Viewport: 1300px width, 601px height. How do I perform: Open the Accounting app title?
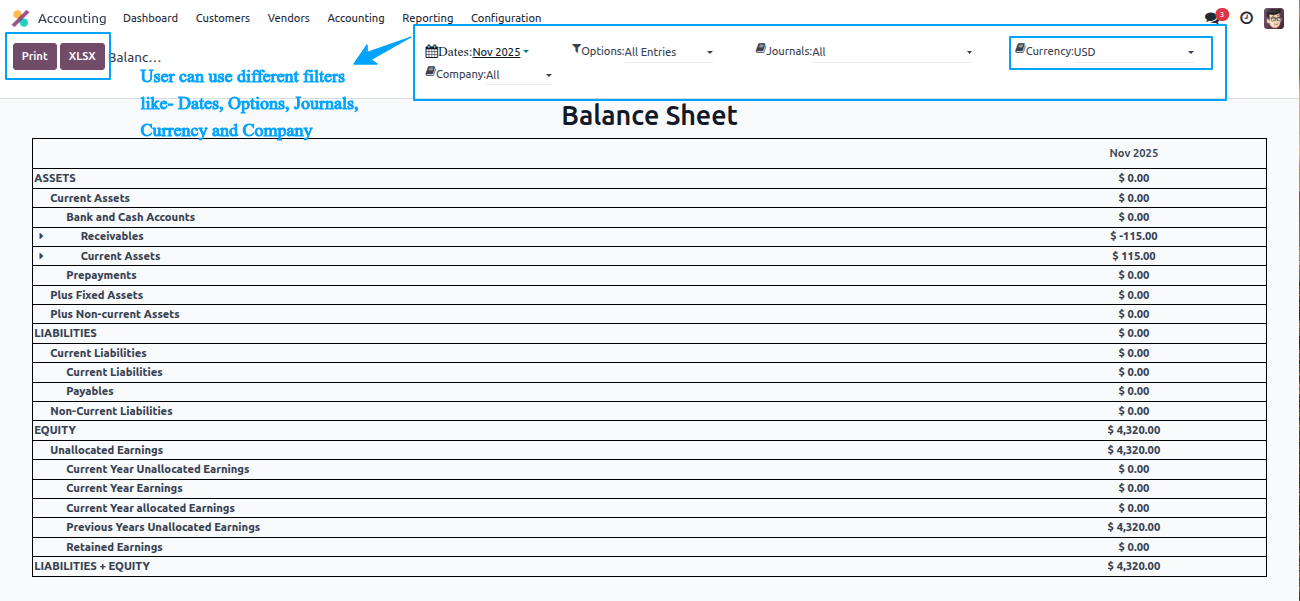tap(72, 18)
